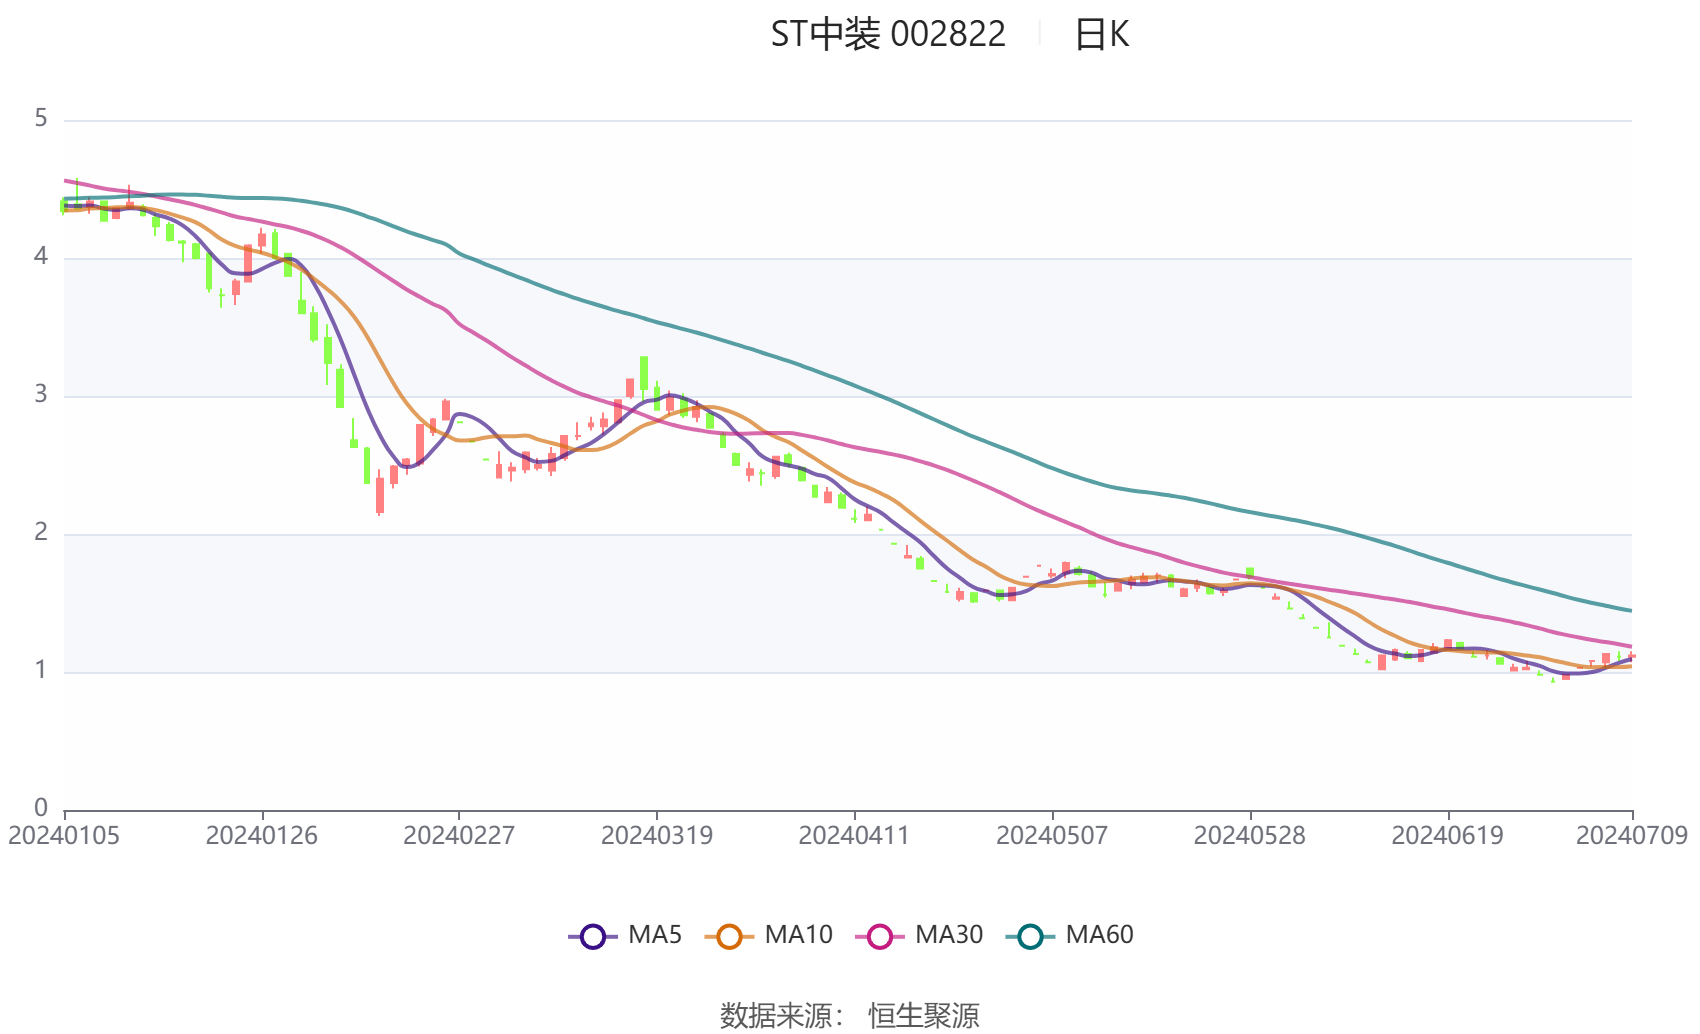
Task: Click the 20240227 x-axis date label
Action: point(459,835)
